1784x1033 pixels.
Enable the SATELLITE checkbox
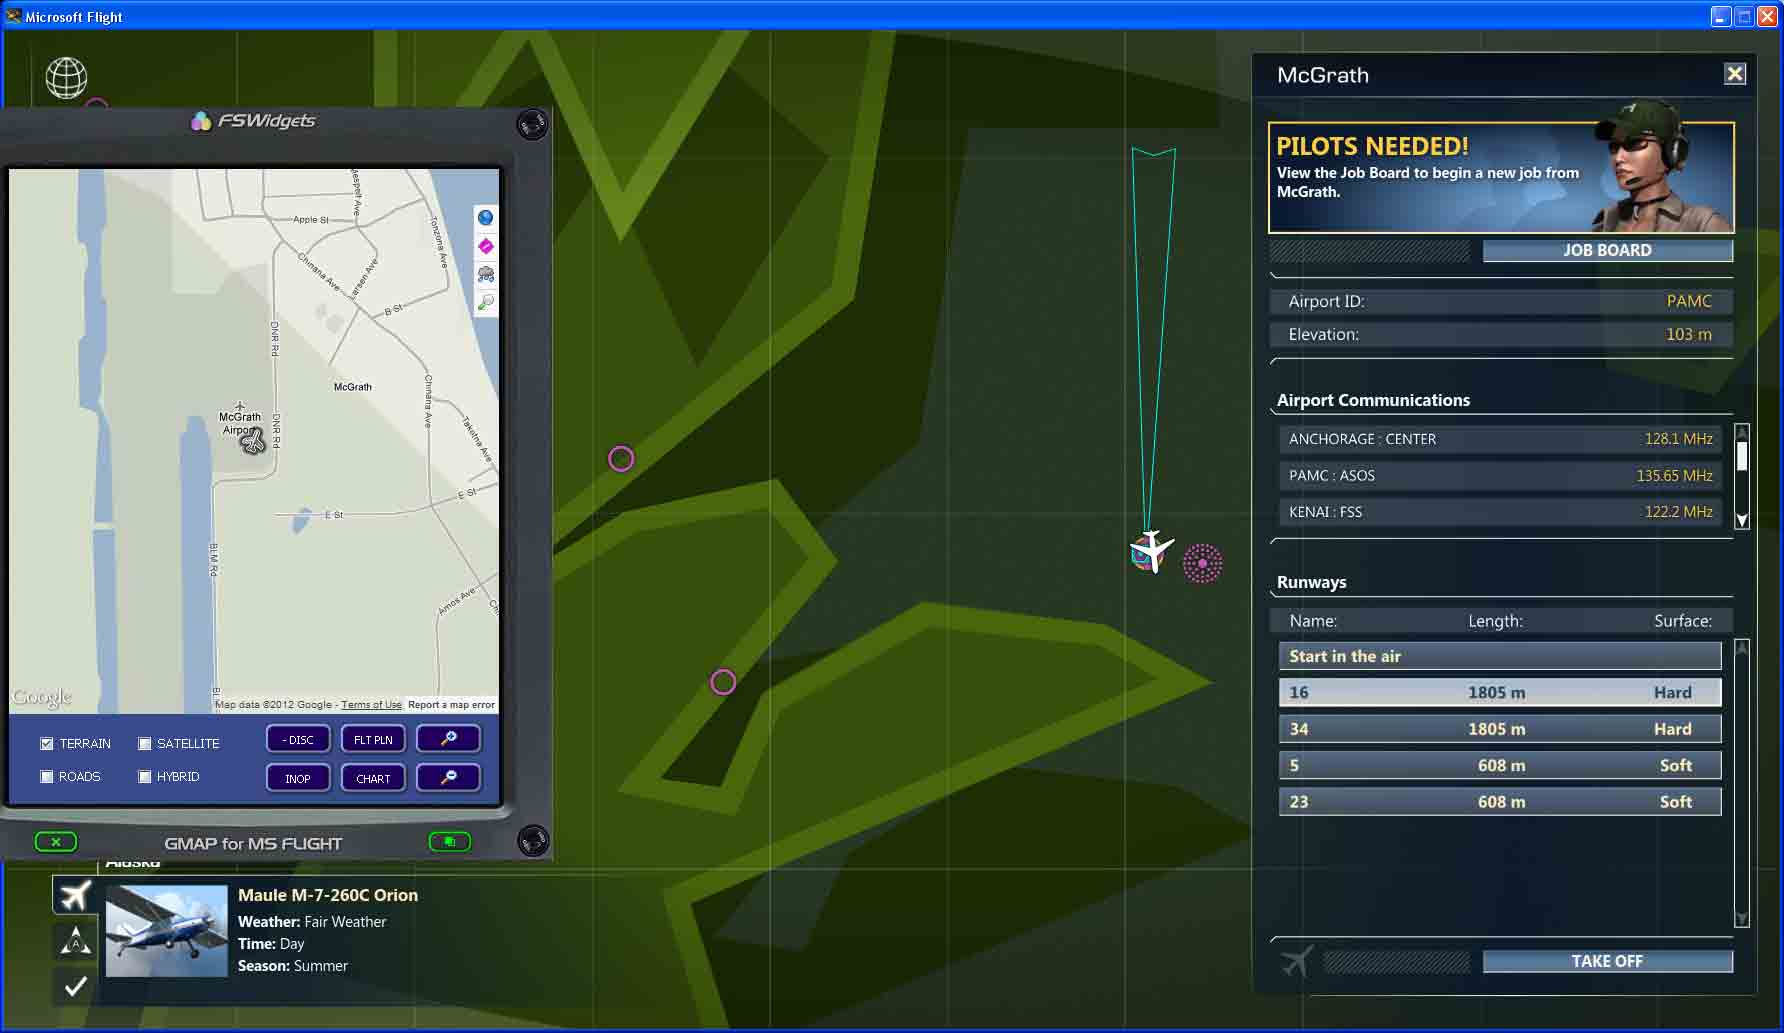point(145,744)
